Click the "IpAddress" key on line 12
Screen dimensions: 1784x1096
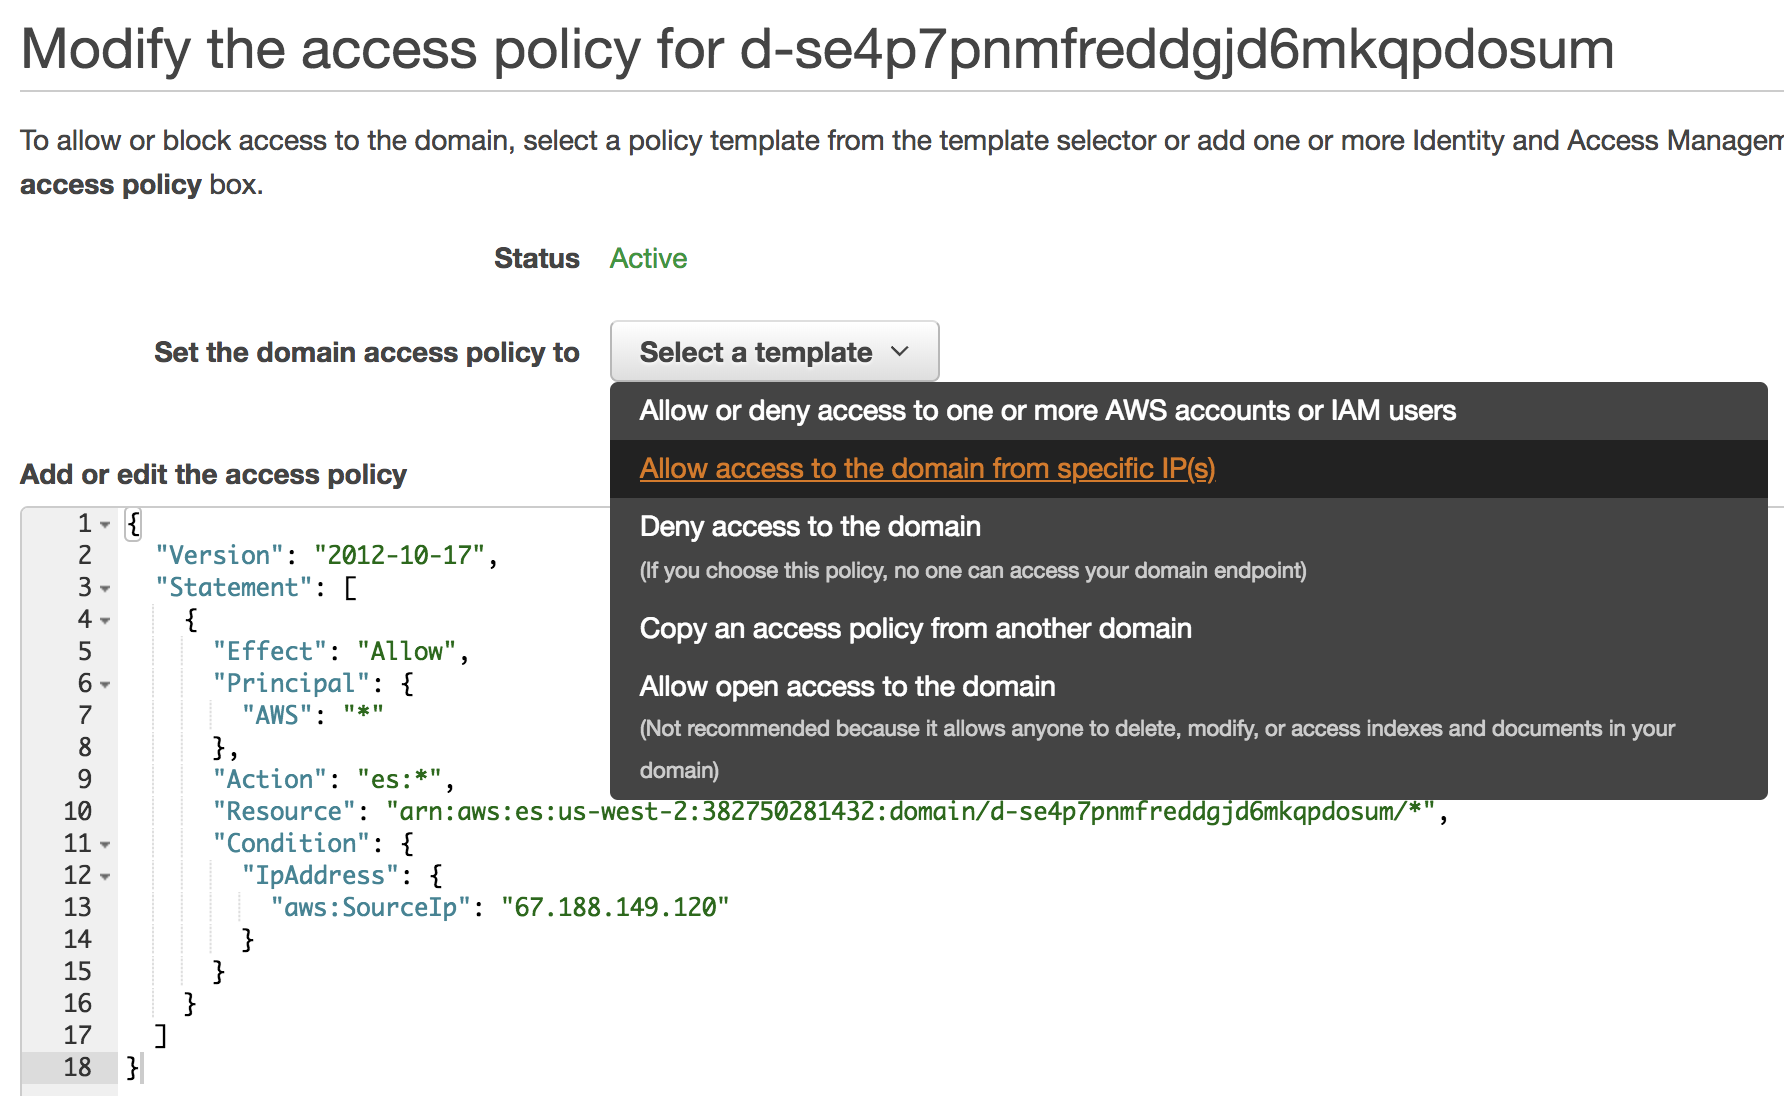click(320, 875)
